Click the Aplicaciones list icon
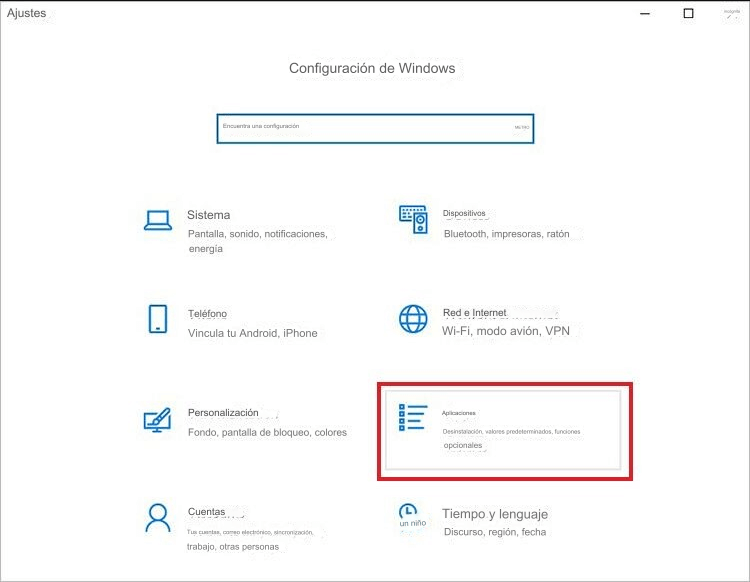The height and width of the screenshot is (582, 750). pos(413,417)
